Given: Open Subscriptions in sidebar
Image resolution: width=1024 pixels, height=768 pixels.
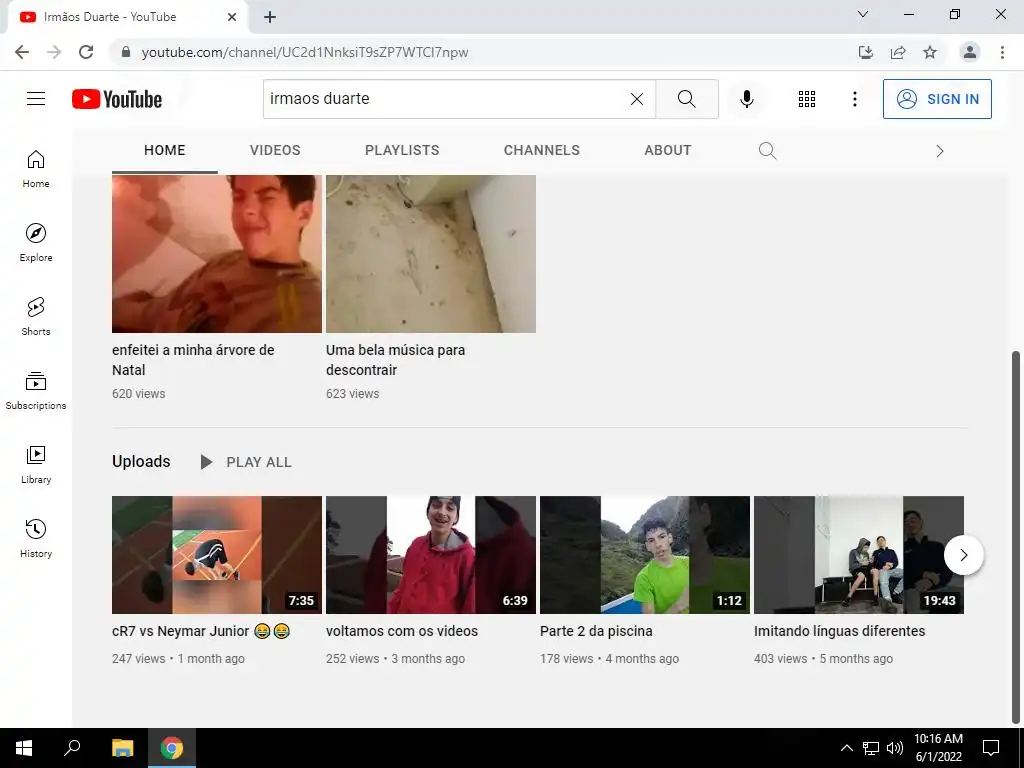Looking at the screenshot, I should coord(36,390).
